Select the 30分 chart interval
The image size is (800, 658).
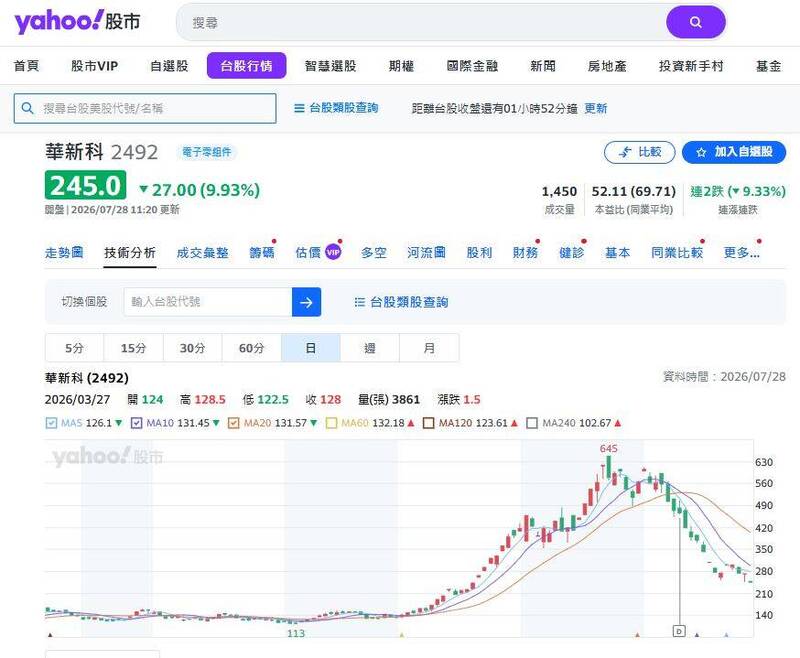point(192,348)
